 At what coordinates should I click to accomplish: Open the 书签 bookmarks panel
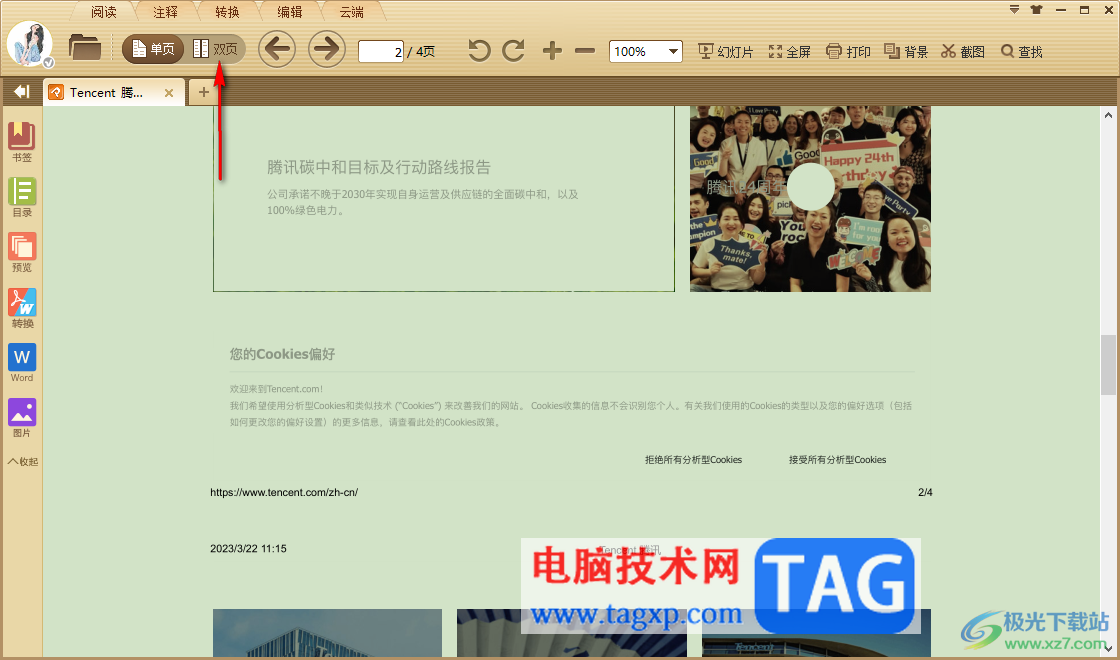21,142
